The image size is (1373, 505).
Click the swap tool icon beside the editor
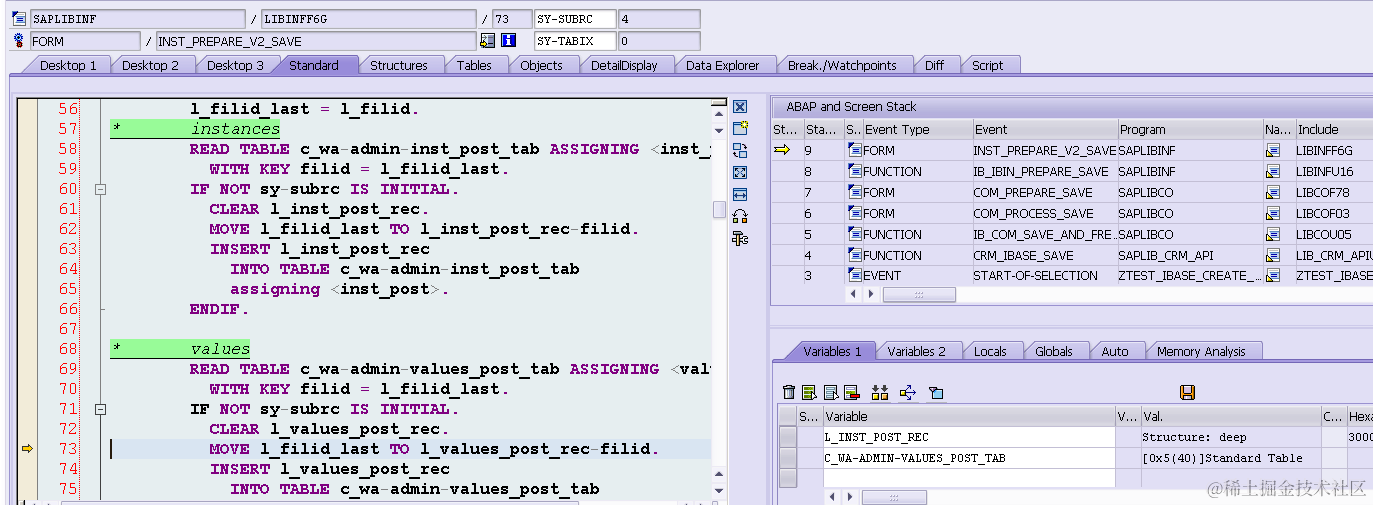click(x=740, y=216)
